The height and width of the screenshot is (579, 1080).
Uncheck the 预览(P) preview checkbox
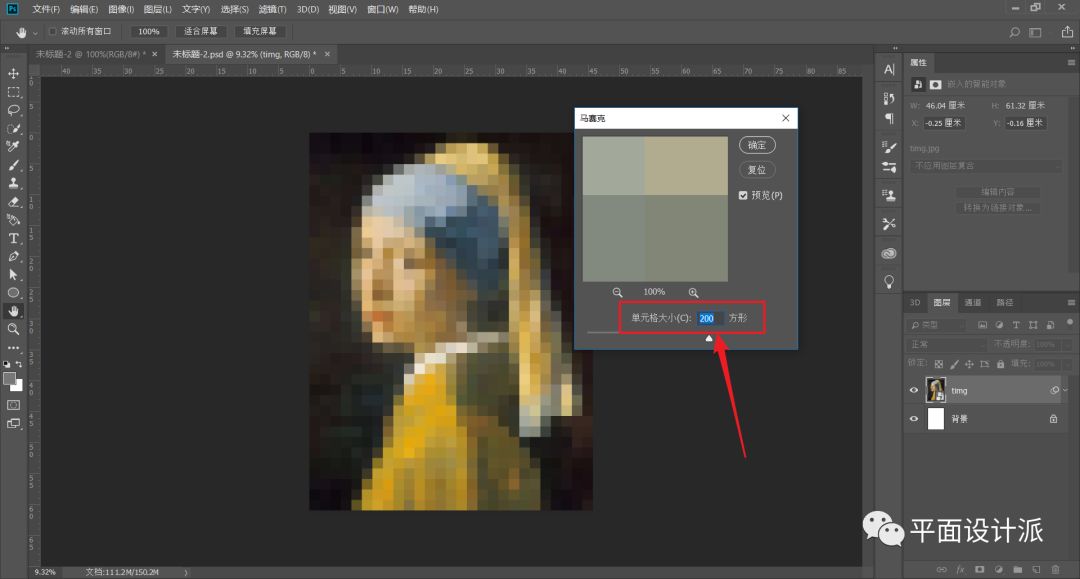[743, 195]
